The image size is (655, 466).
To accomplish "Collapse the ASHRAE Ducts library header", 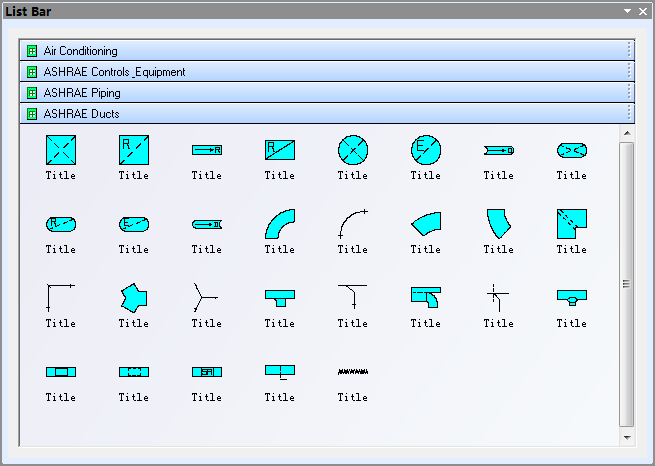I will click(81, 114).
